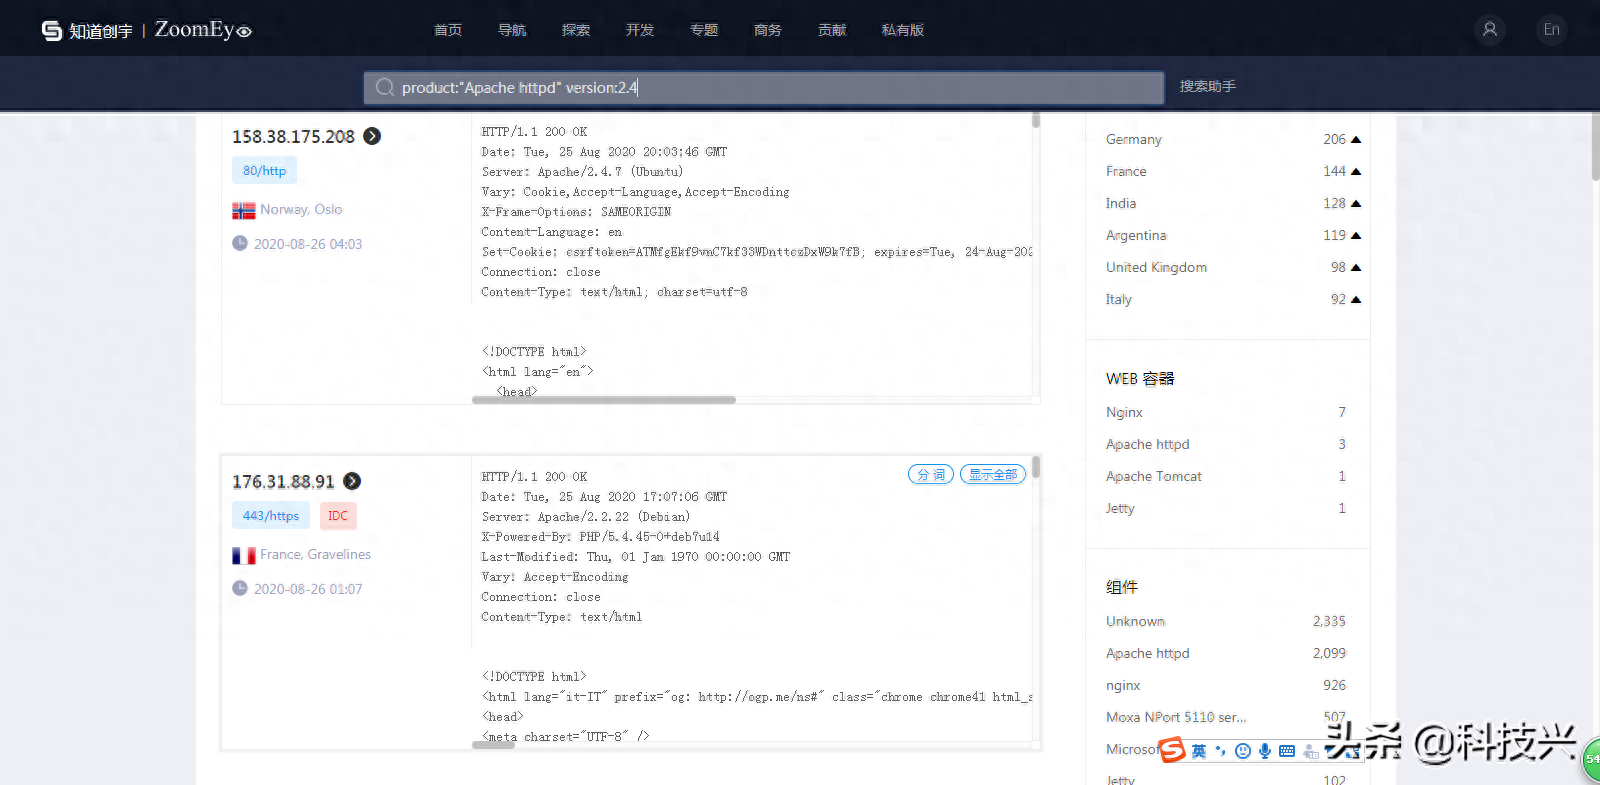Filter WEB 容器 by Apache Tomcat

1154,477
